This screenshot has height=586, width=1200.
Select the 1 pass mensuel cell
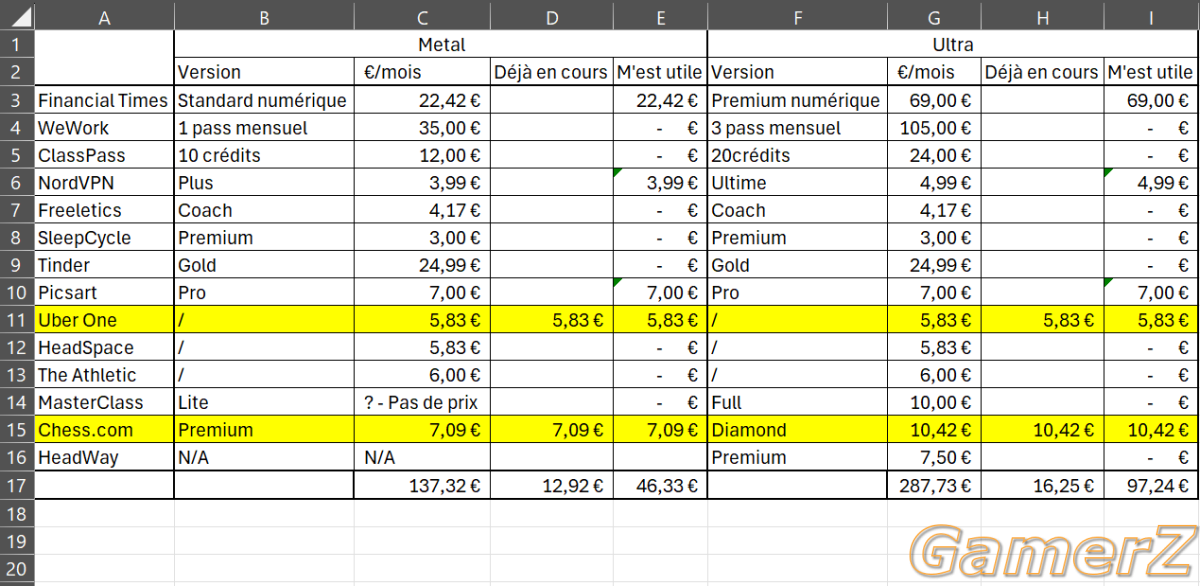click(x=264, y=128)
